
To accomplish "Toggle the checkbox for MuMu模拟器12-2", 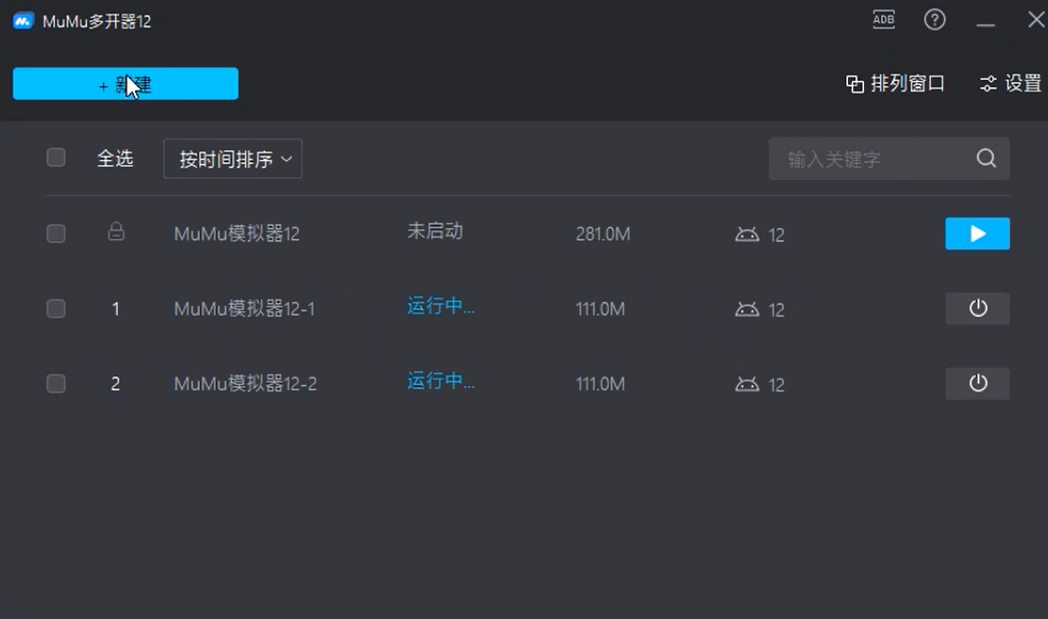I will [x=56, y=383].
